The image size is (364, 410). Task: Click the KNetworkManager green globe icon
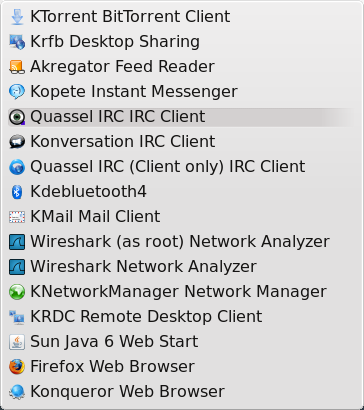pos(17,292)
